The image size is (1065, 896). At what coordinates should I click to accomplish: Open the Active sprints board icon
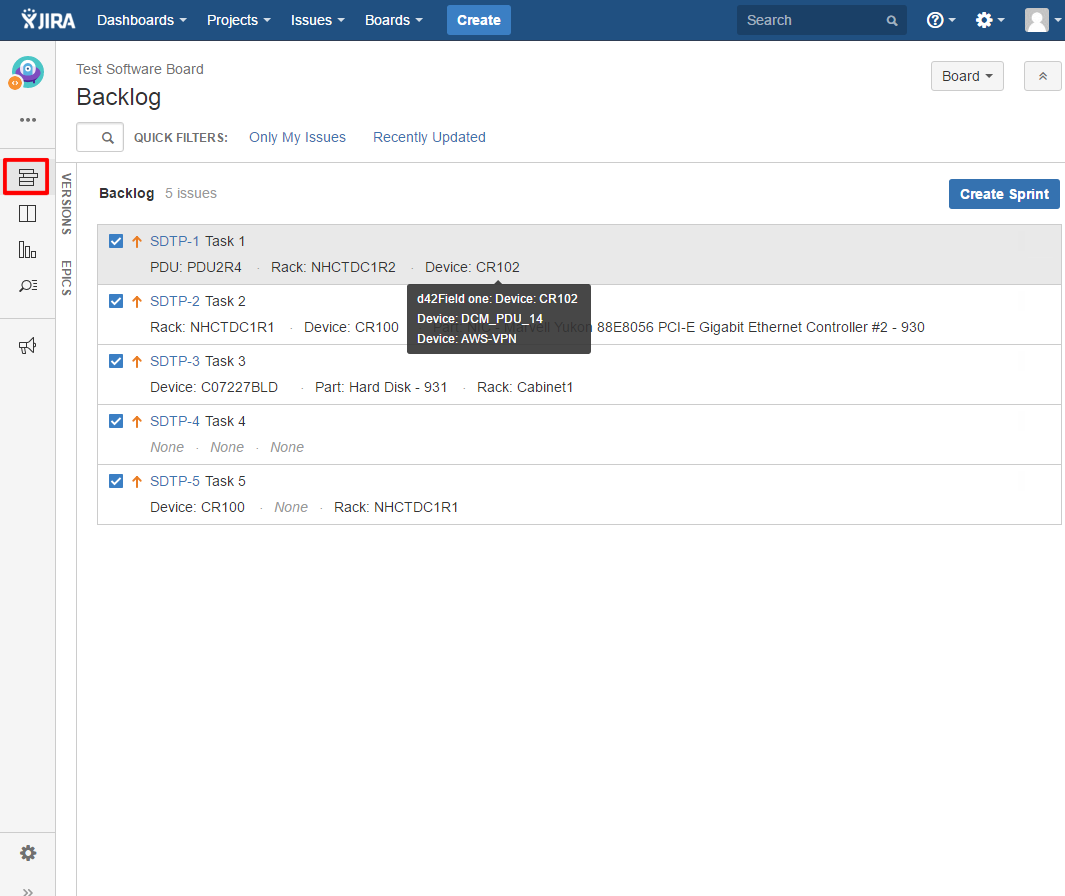[27, 214]
